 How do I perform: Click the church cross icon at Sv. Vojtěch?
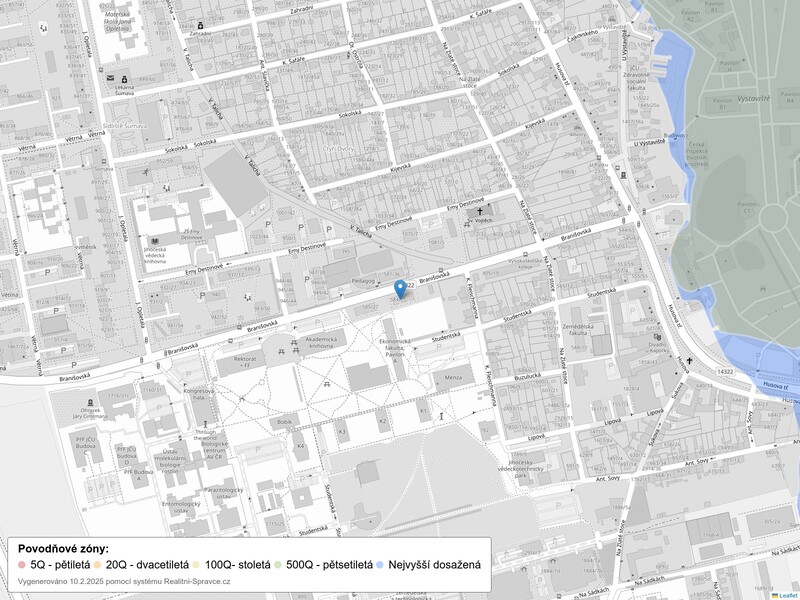(479, 213)
